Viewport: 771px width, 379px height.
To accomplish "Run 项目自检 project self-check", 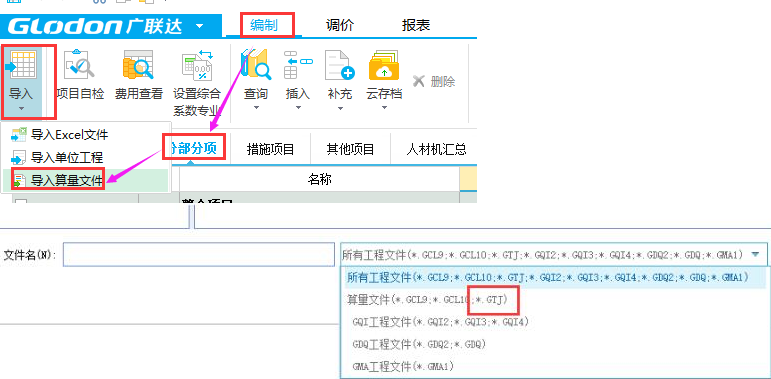I will pos(80,75).
